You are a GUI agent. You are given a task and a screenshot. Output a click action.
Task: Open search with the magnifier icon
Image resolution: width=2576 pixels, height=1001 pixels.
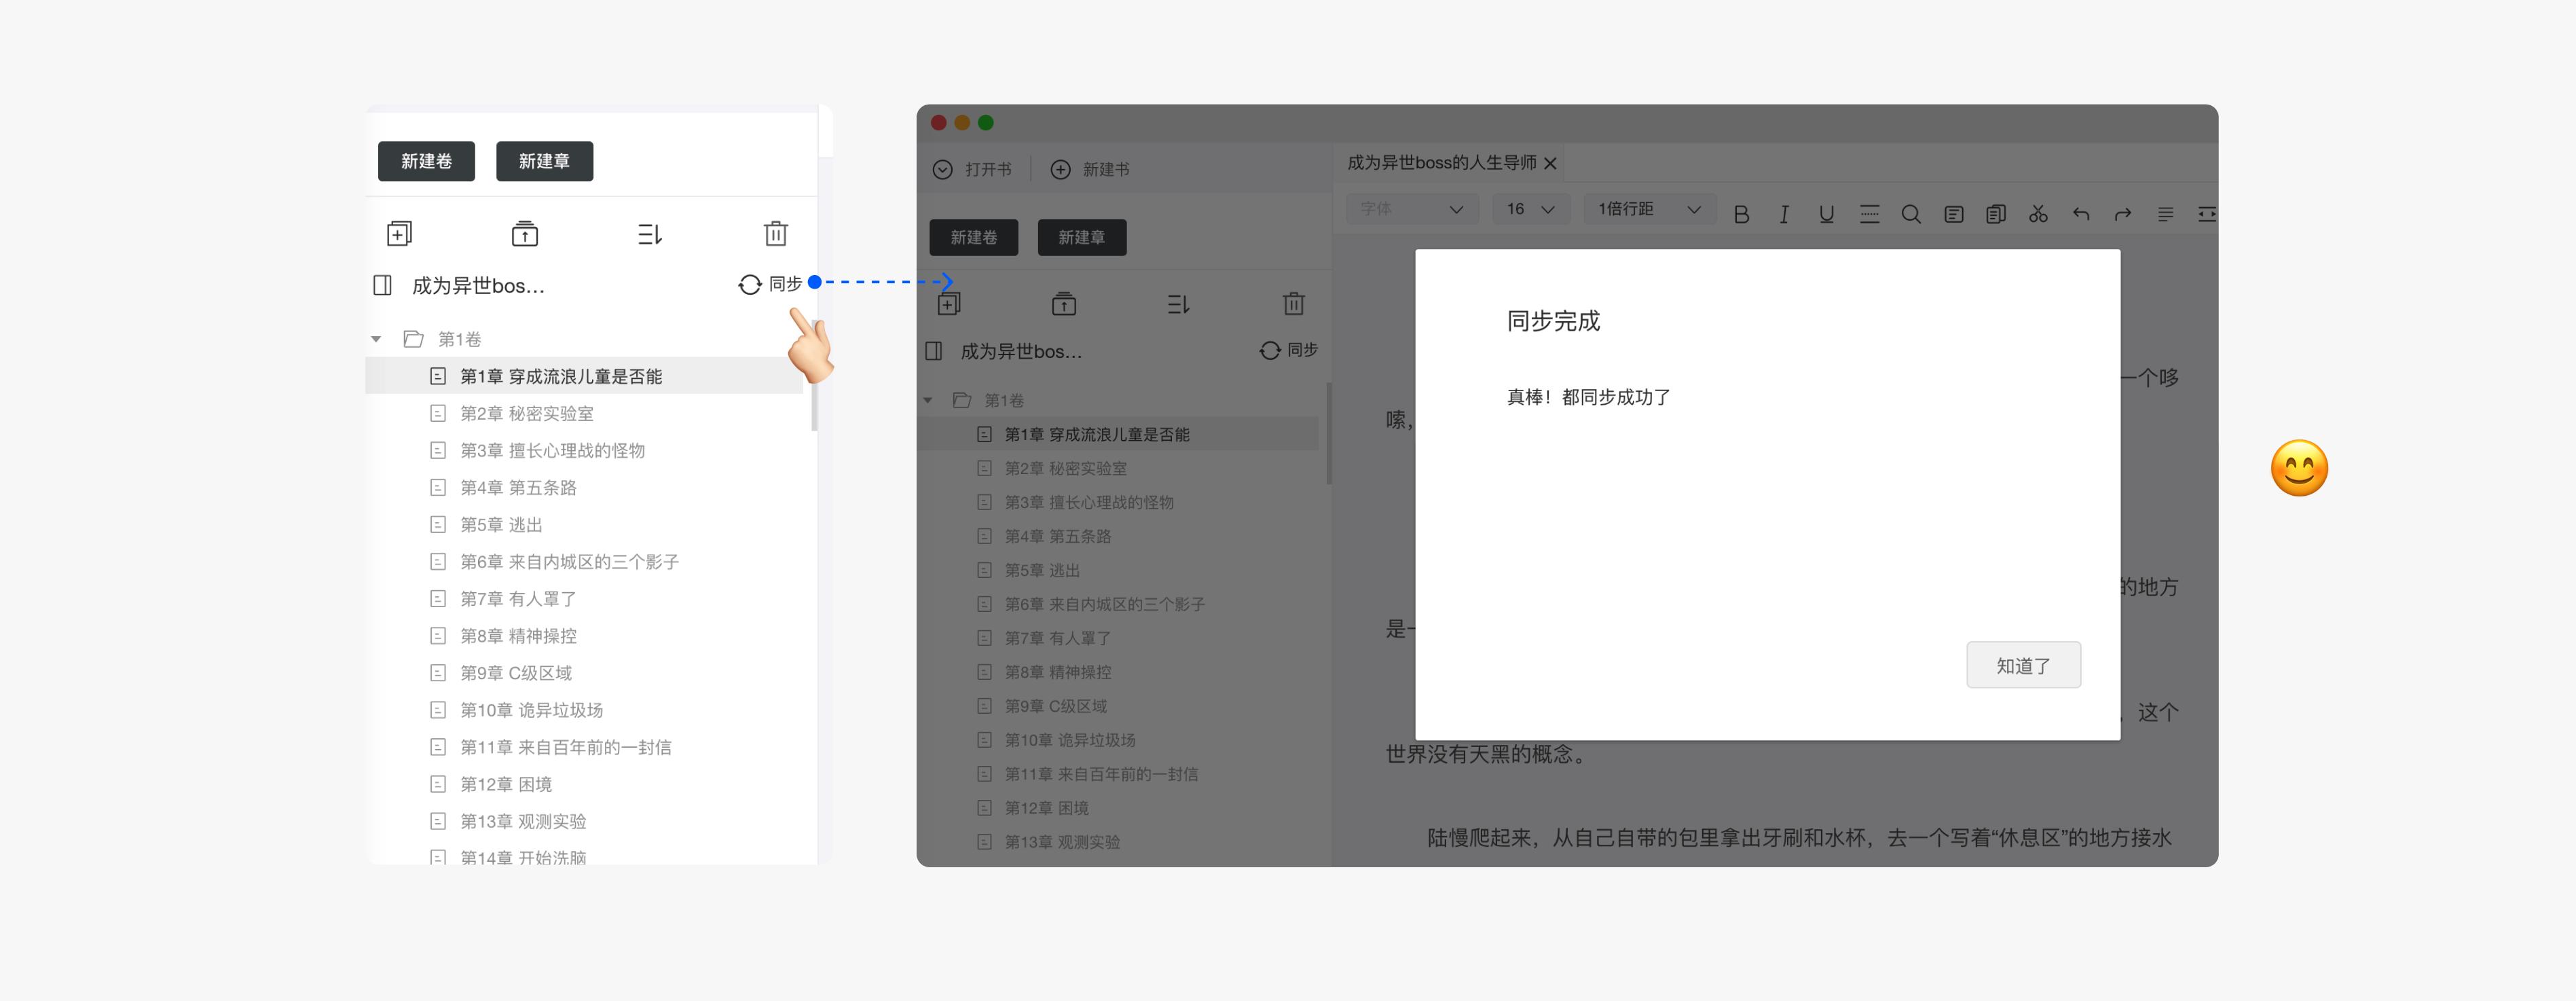click(1911, 213)
